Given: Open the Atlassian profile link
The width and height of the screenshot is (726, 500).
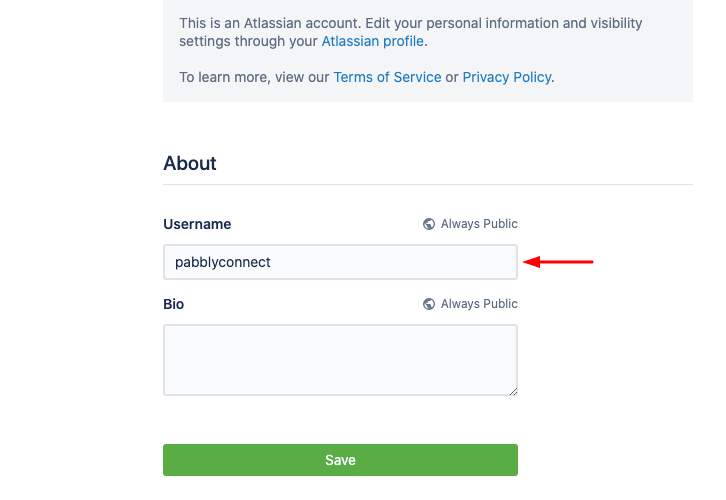Looking at the screenshot, I should point(373,41).
